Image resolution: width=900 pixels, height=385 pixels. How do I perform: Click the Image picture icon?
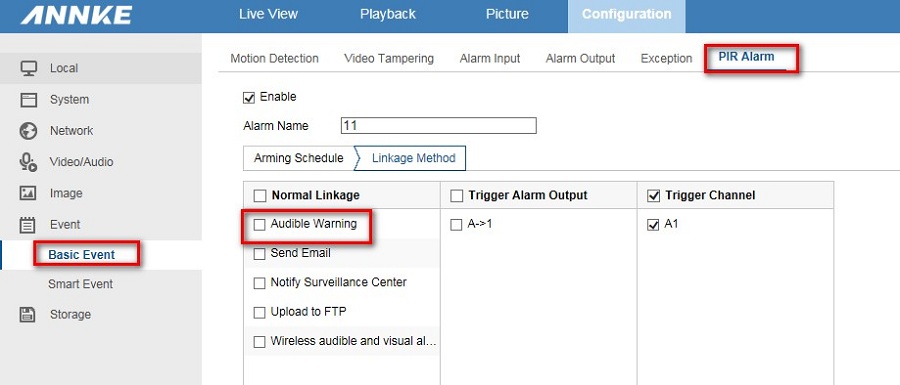28,193
